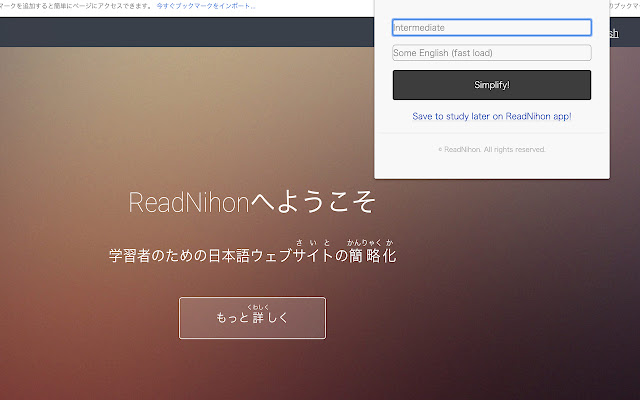Click the もっと詳しく button
This screenshot has width=640, height=400.
point(252,318)
